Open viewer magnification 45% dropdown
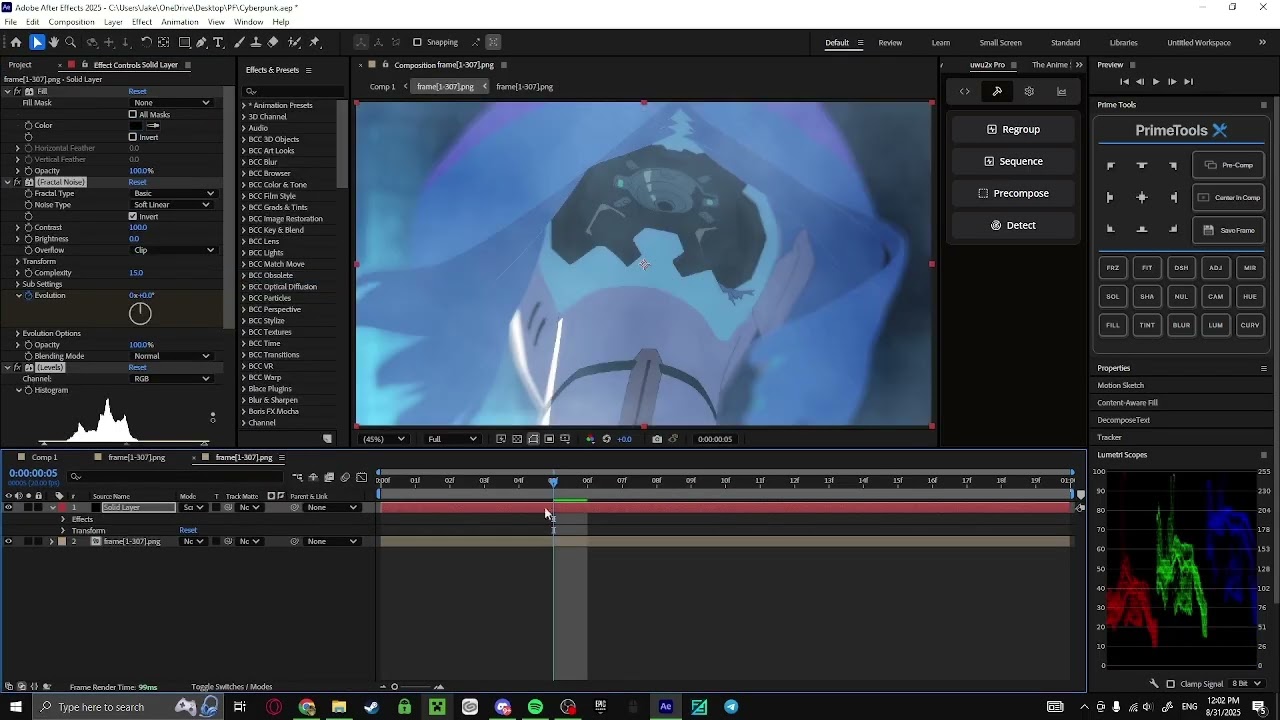The height and width of the screenshot is (720, 1280). pos(383,439)
